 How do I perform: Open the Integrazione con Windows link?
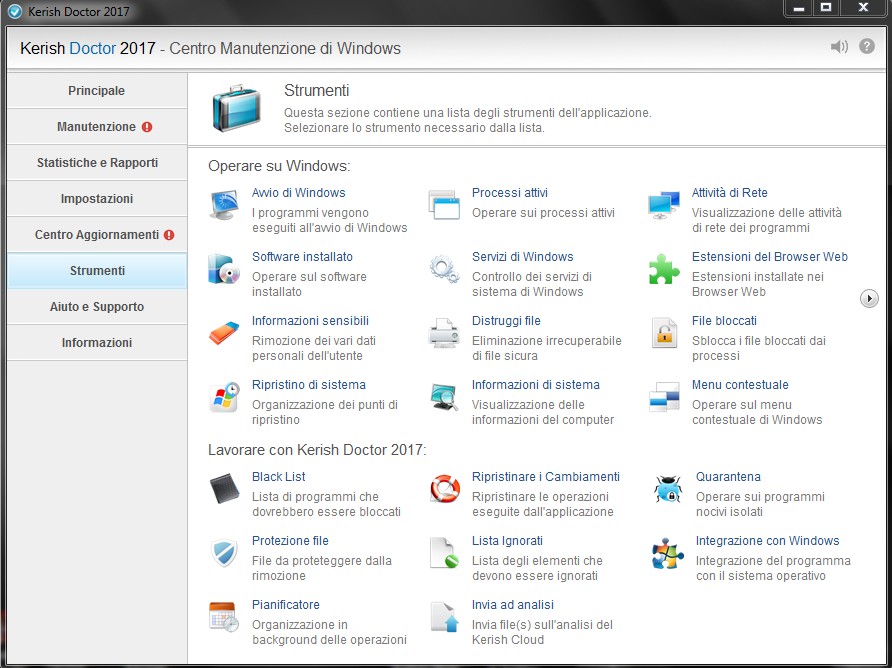click(x=767, y=541)
